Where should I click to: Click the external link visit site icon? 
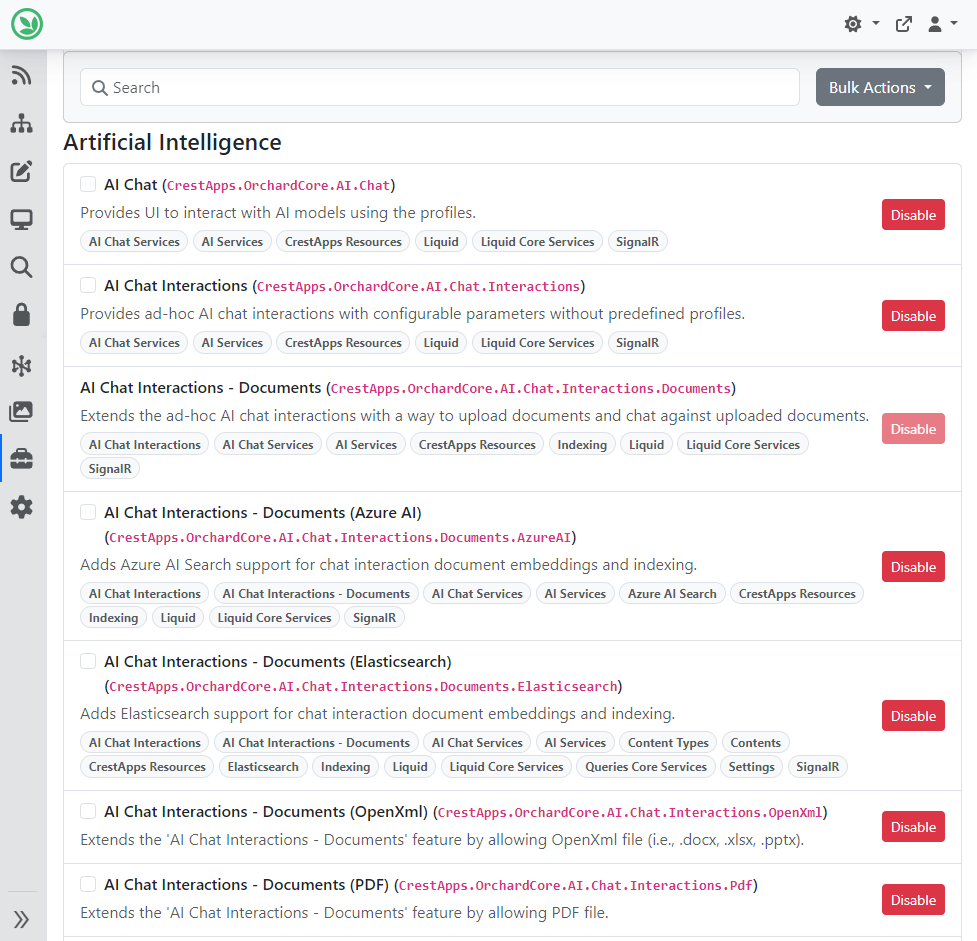tap(903, 24)
